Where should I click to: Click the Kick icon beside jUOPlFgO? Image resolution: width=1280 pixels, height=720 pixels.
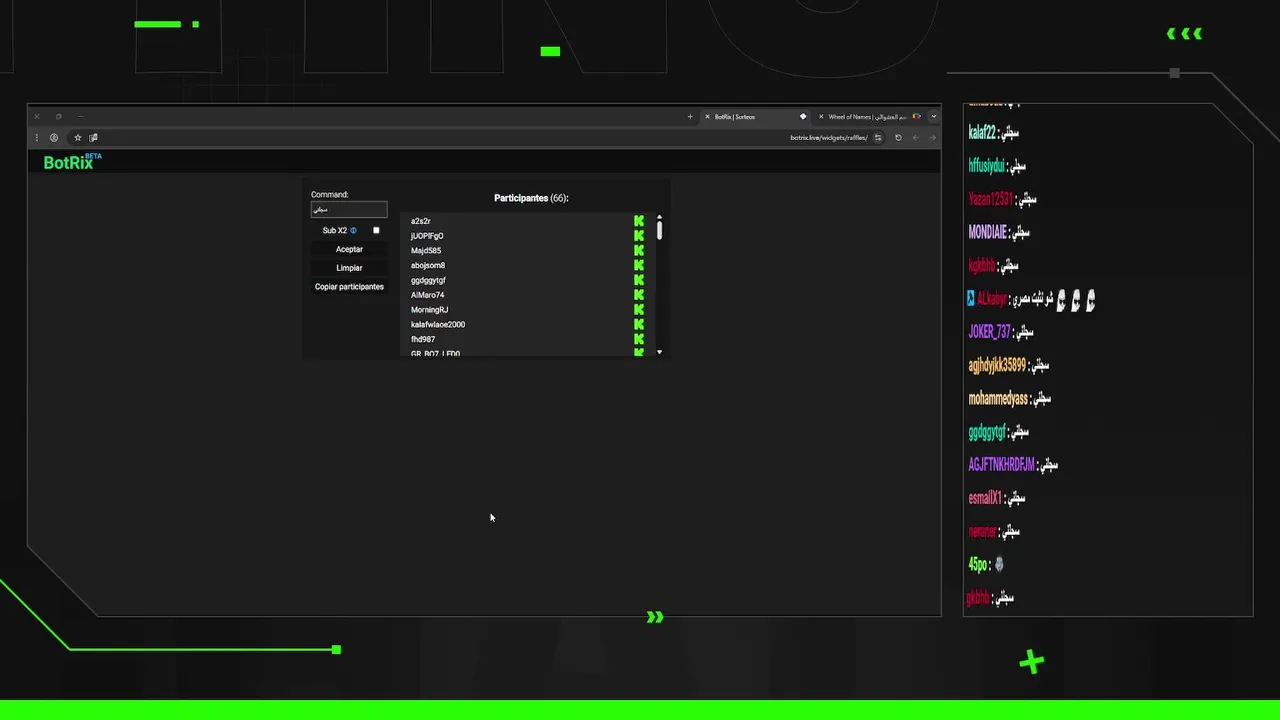(x=639, y=236)
